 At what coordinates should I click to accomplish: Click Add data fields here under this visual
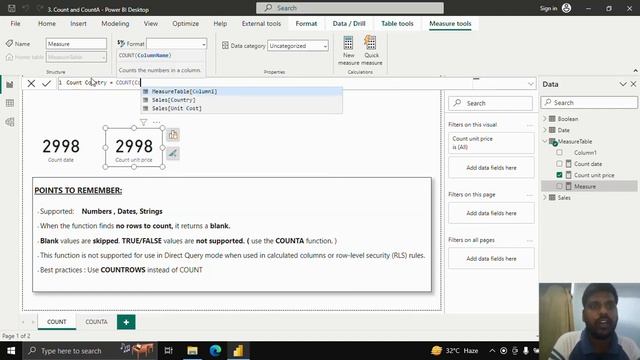pyautogui.click(x=491, y=168)
